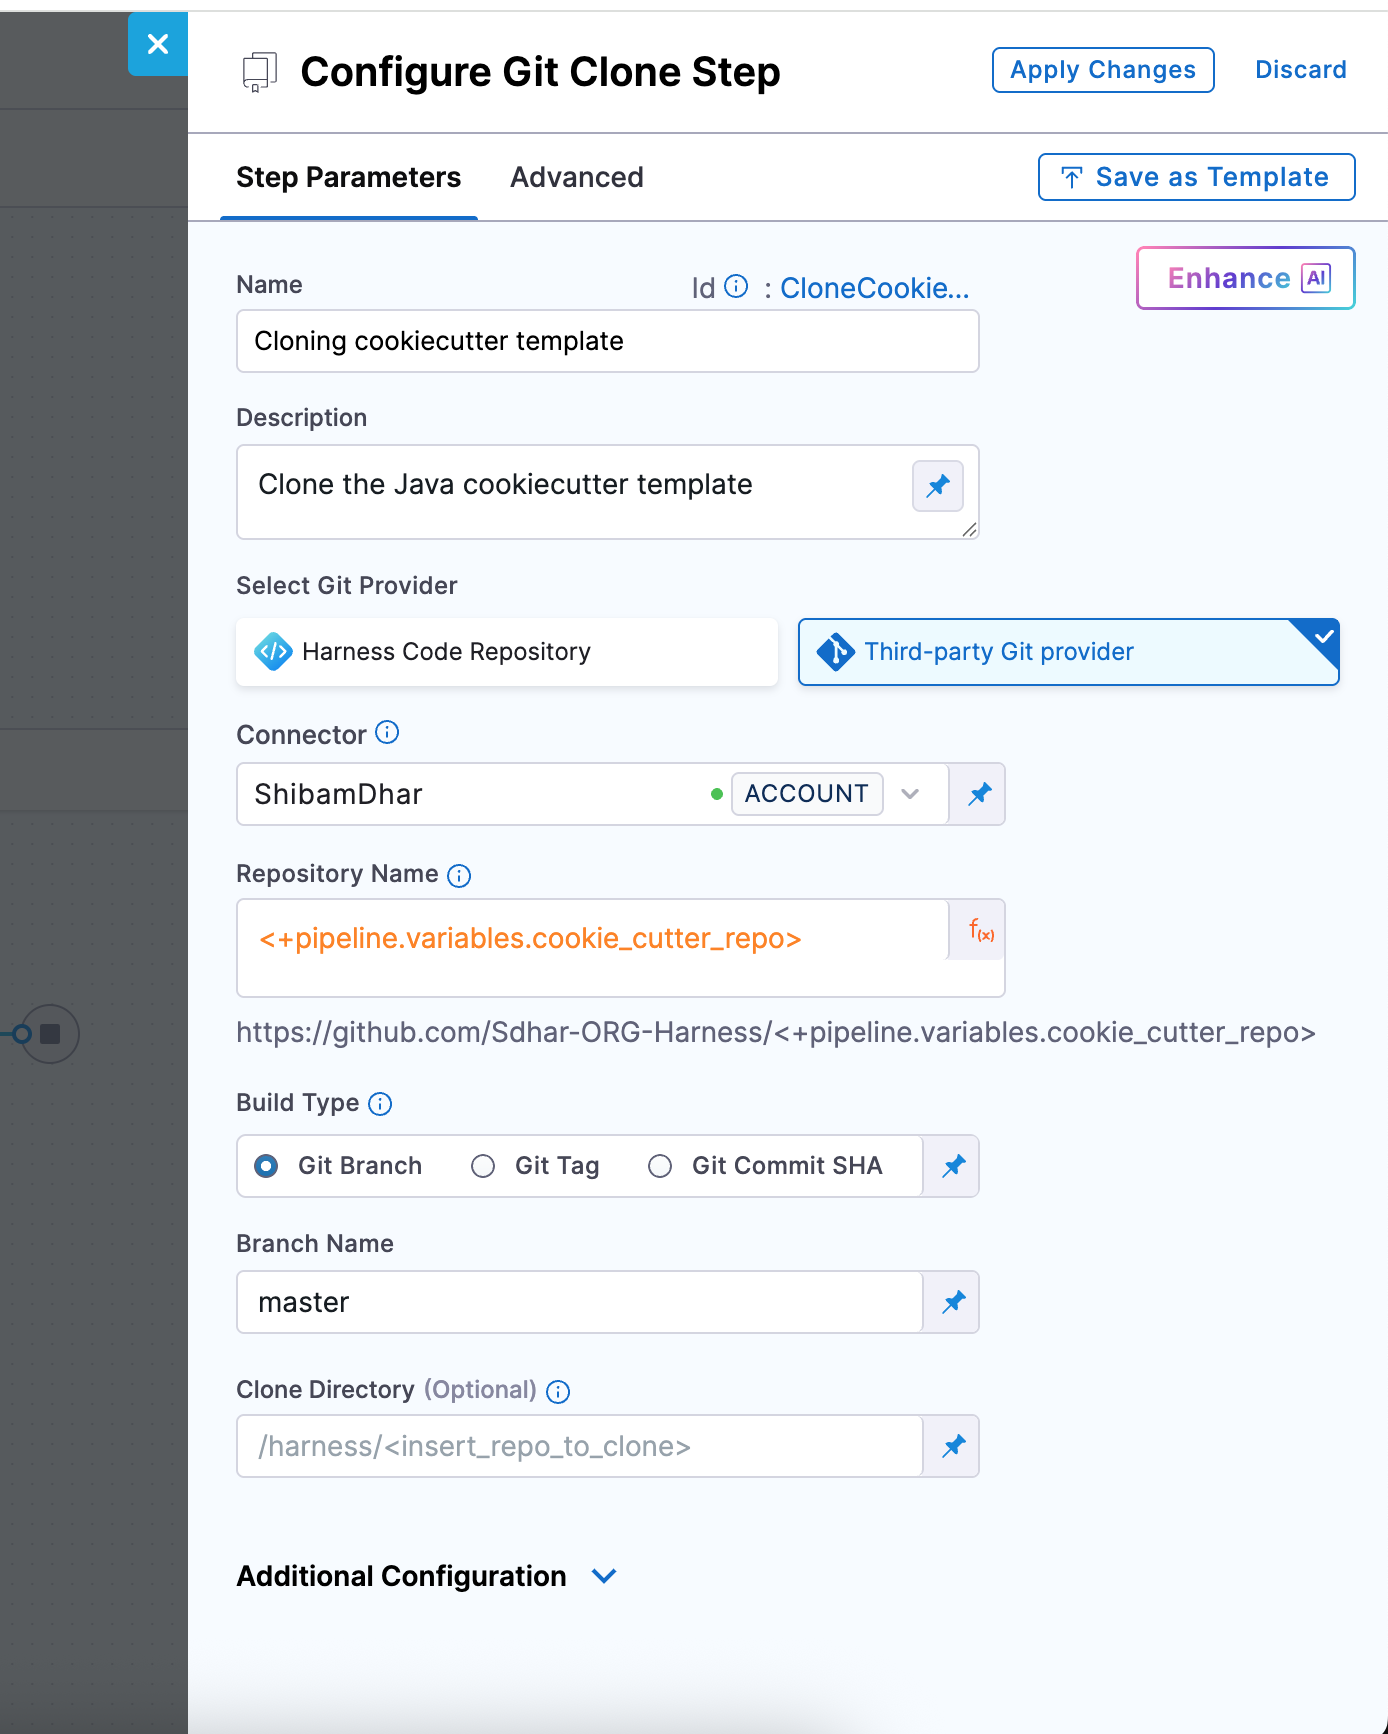The width and height of the screenshot is (1388, 1734).
Task: Click the pin icon next to Build Type
Action: (x=953, y=1166)
